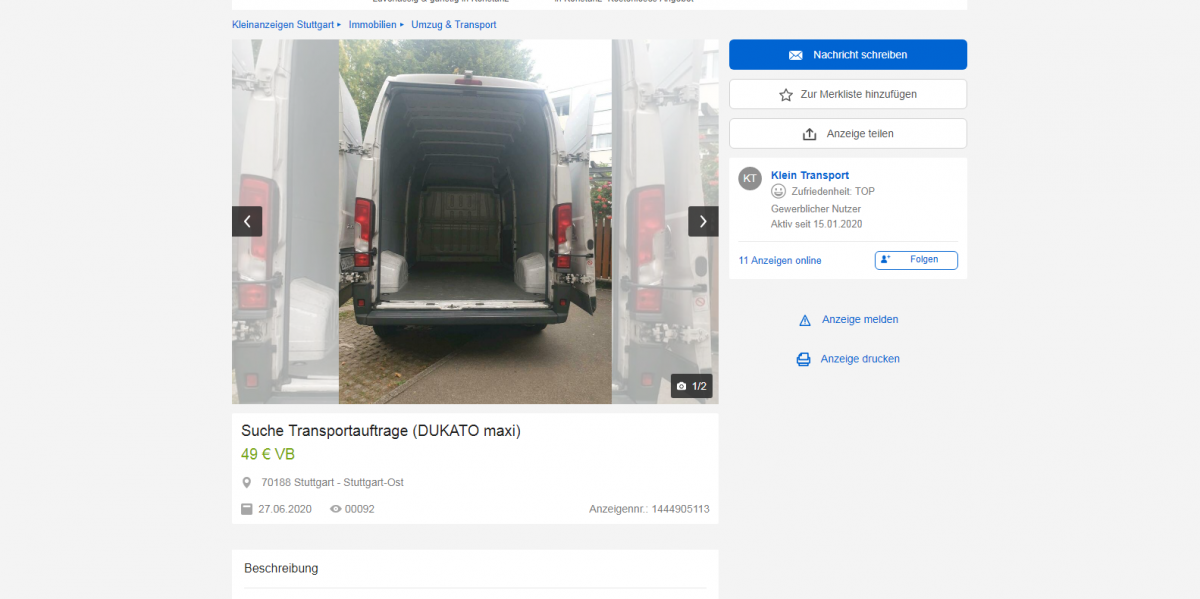The width and height of the screenshot is (1200, 599).
Task: Open Immobilien breadcrumb link
Action: tap(372, 25)
